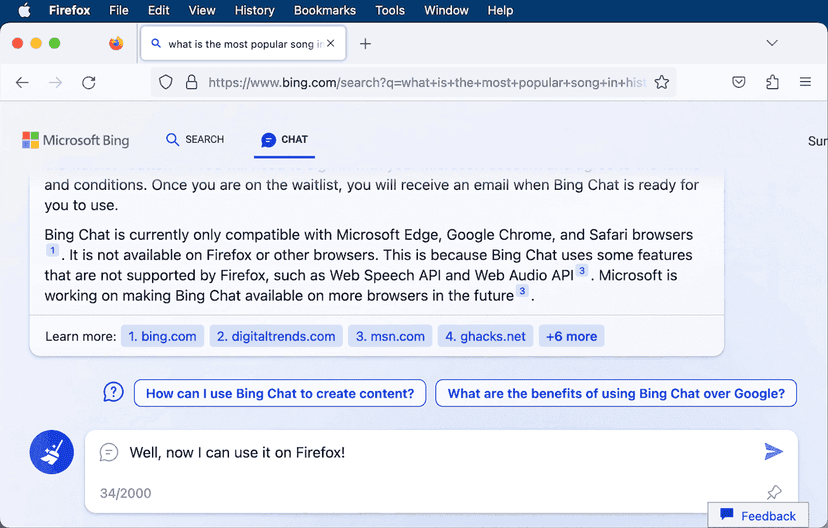Click the New topic broom icon
The image size is (828, 528).
click(x=52, y=453)
